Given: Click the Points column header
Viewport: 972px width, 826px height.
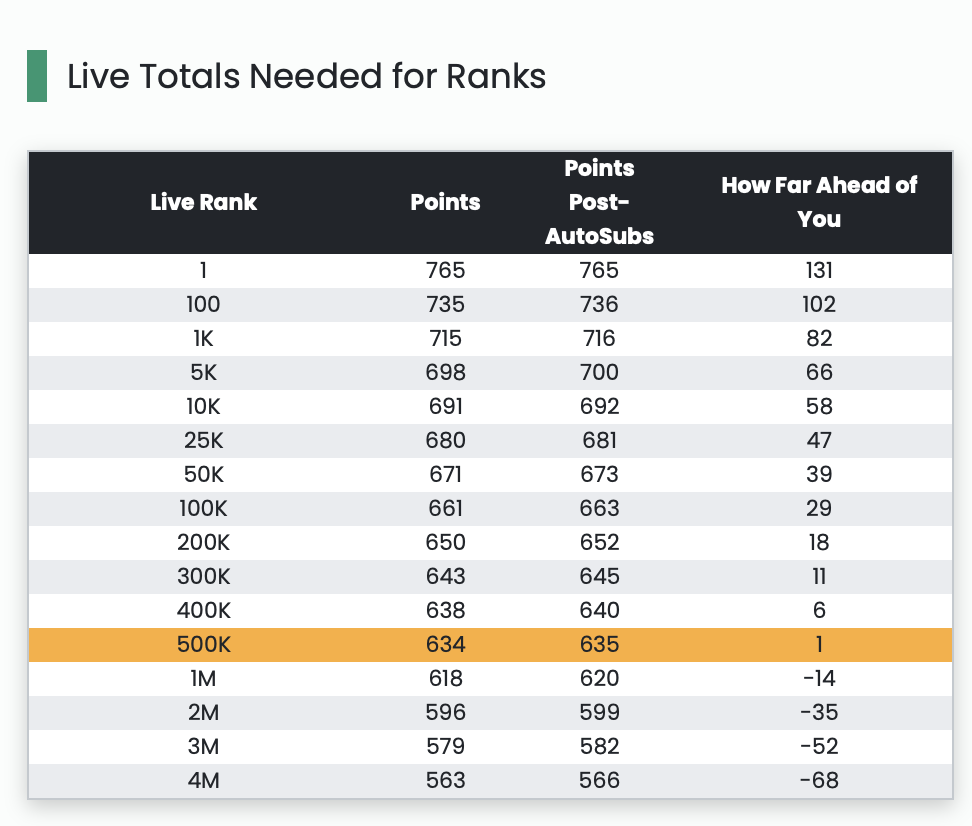Looking at the screenshot, I should pyautogui.click(x=445, y=202).
